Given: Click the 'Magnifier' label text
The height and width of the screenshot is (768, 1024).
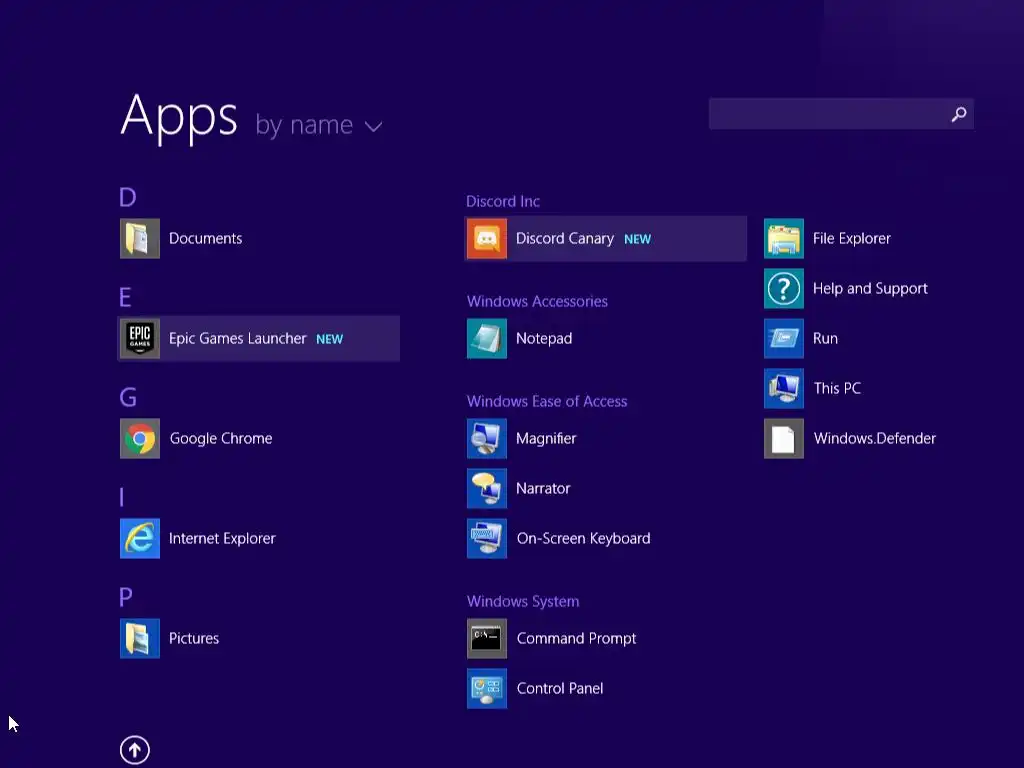Looking at the screenshot, I should [x=546, y=438].
